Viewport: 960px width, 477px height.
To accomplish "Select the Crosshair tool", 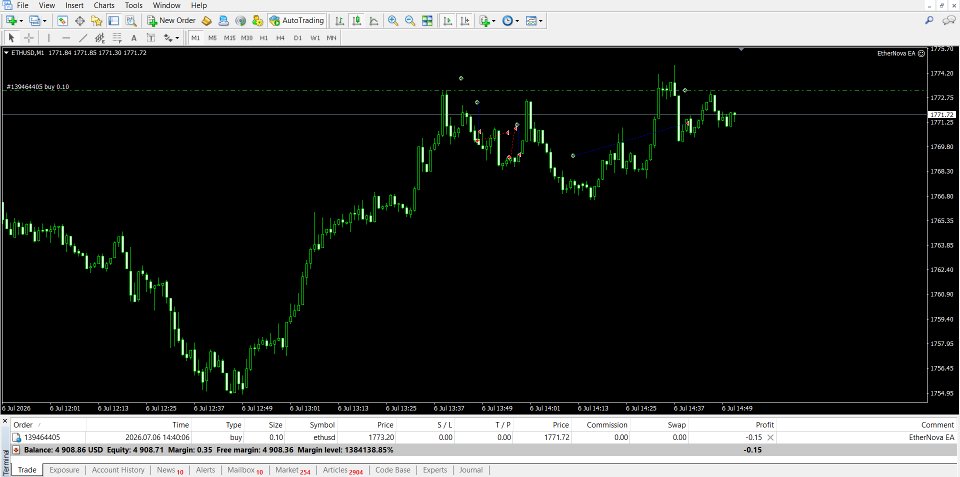I will 29,38.
